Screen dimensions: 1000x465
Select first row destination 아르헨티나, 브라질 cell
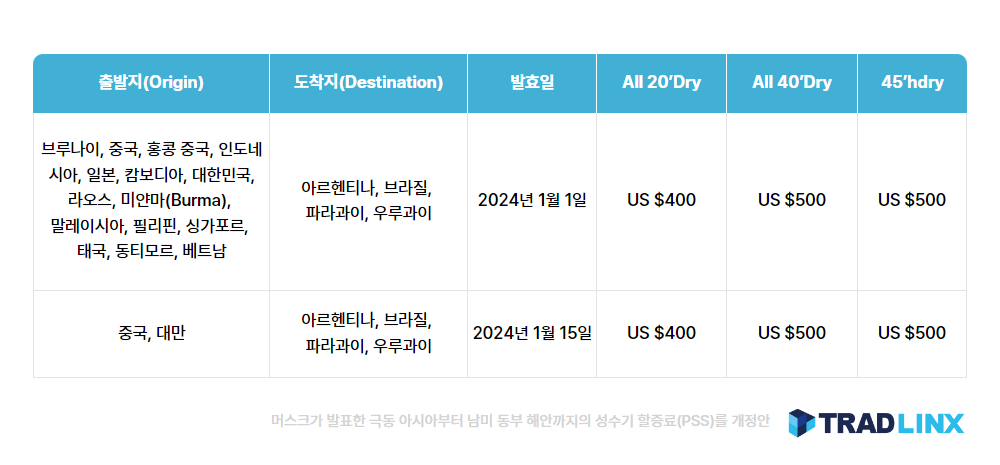tap(369, 201)
